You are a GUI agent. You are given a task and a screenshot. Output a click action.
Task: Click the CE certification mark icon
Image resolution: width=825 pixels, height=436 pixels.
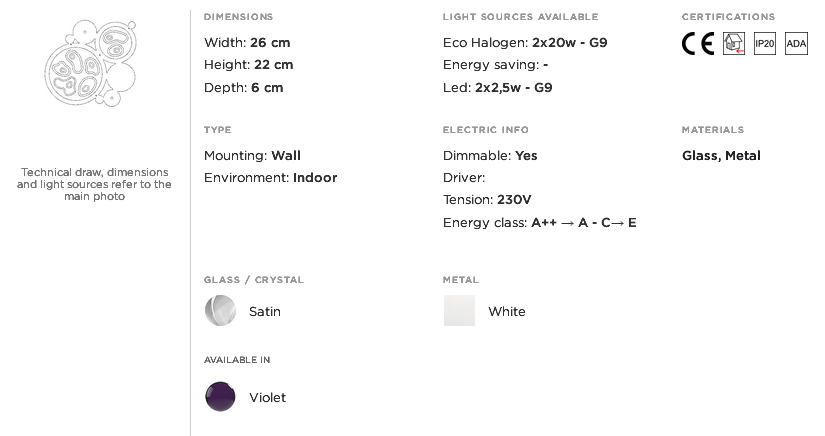coord(698,44)
